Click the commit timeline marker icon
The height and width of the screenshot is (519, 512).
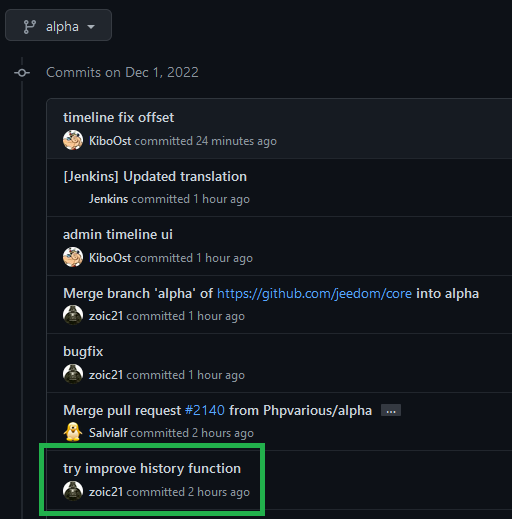(22, 72)
